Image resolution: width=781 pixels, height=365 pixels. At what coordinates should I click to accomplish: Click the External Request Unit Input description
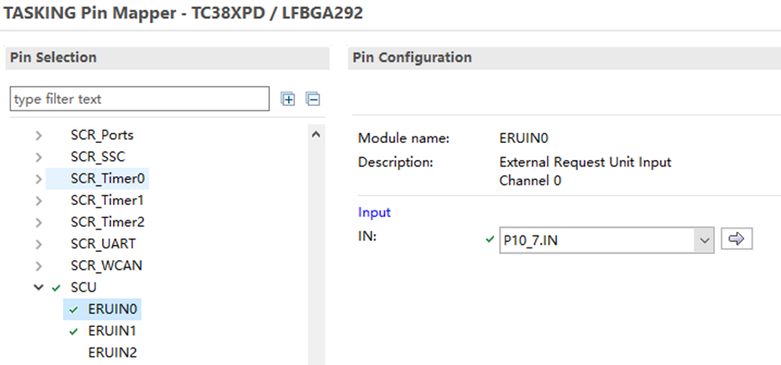(x=585, y=171)
